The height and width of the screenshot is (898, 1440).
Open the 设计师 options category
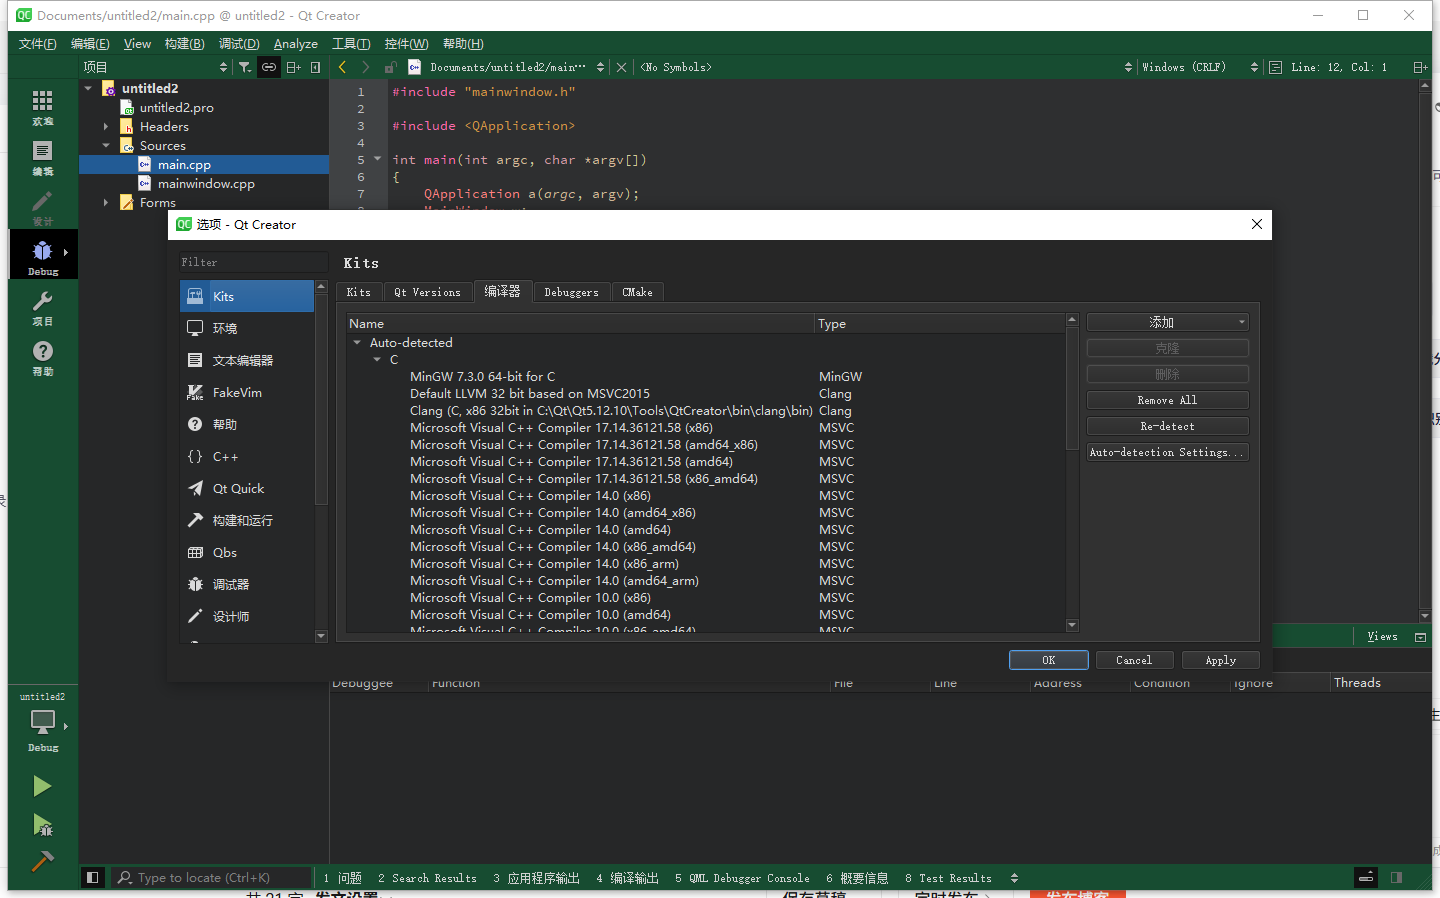point(247,616)
